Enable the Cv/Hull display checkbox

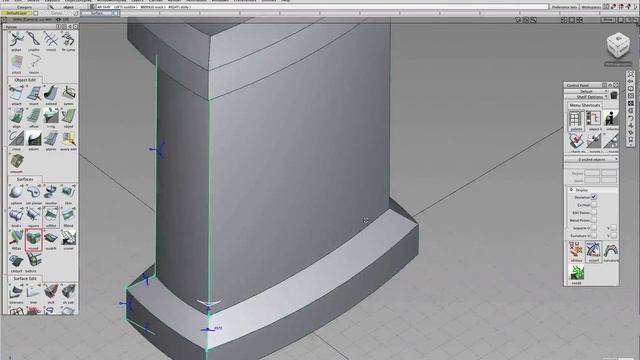[594, 204]
